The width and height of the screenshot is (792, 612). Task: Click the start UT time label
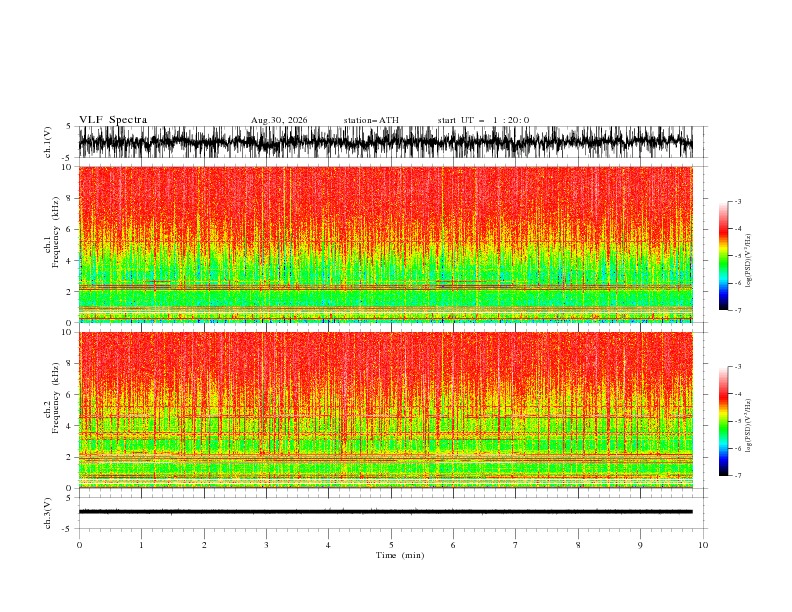tap(483, 120)
